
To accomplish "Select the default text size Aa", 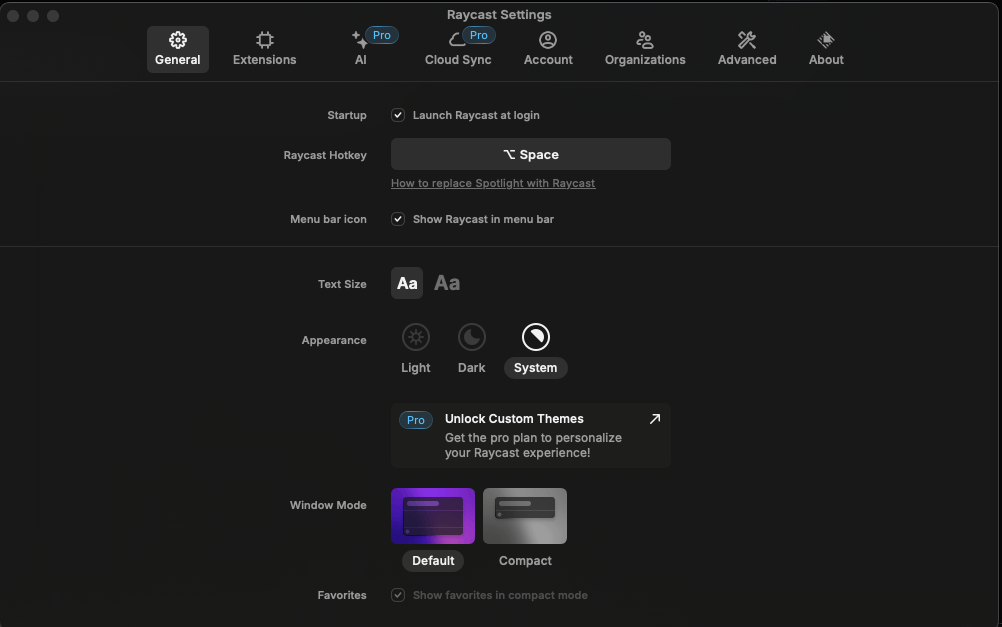I will pyautogui.click(x=407, y=283).
